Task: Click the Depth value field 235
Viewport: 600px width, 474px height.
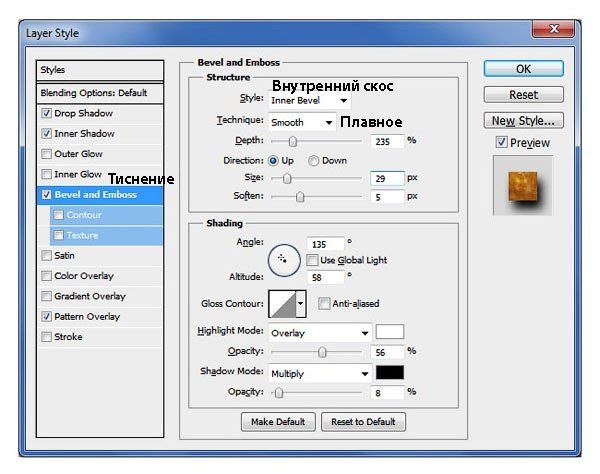Action: click(x=387, y=142)
